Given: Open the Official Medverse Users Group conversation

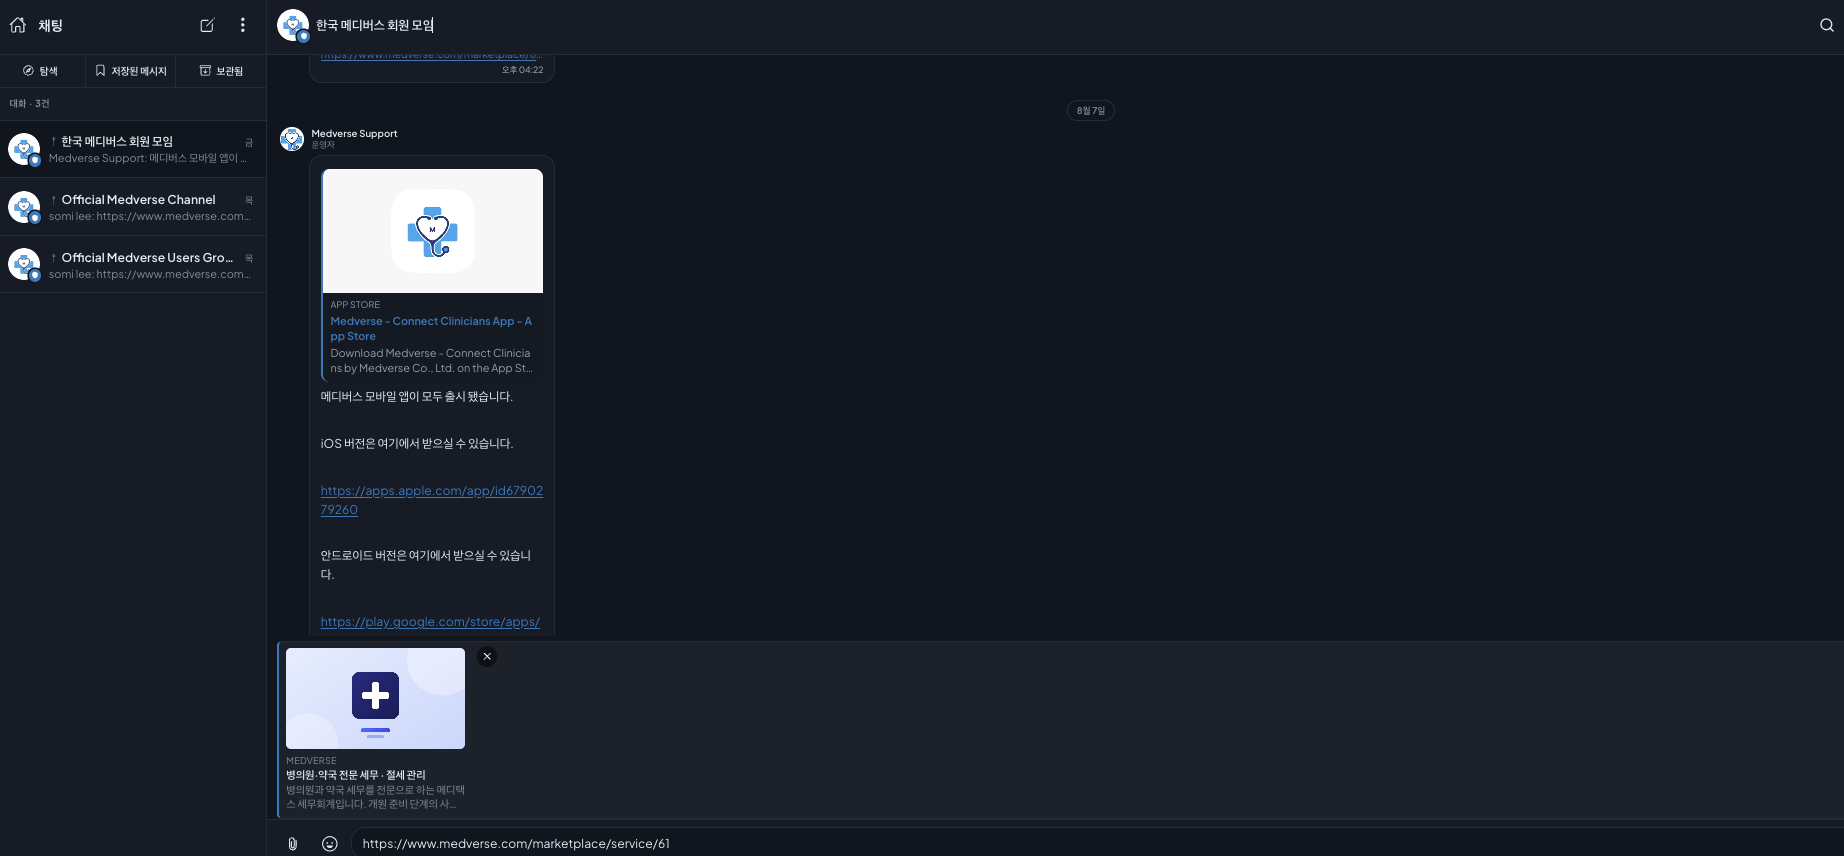Looking at the screenshot, I should click(x=133, y=265).
